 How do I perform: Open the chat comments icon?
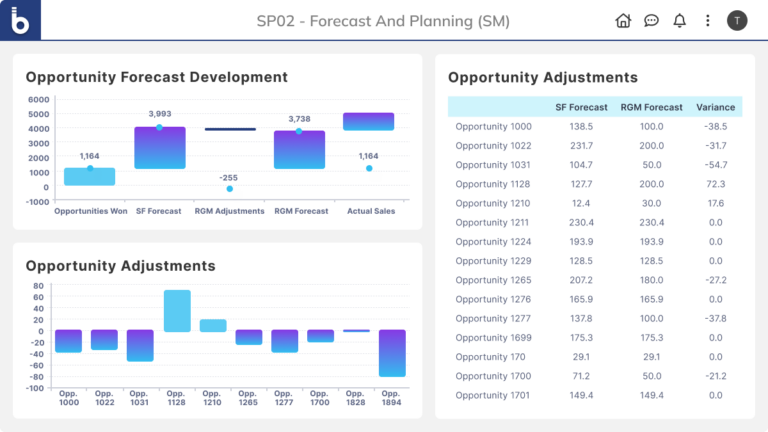(x=651, y=21)
